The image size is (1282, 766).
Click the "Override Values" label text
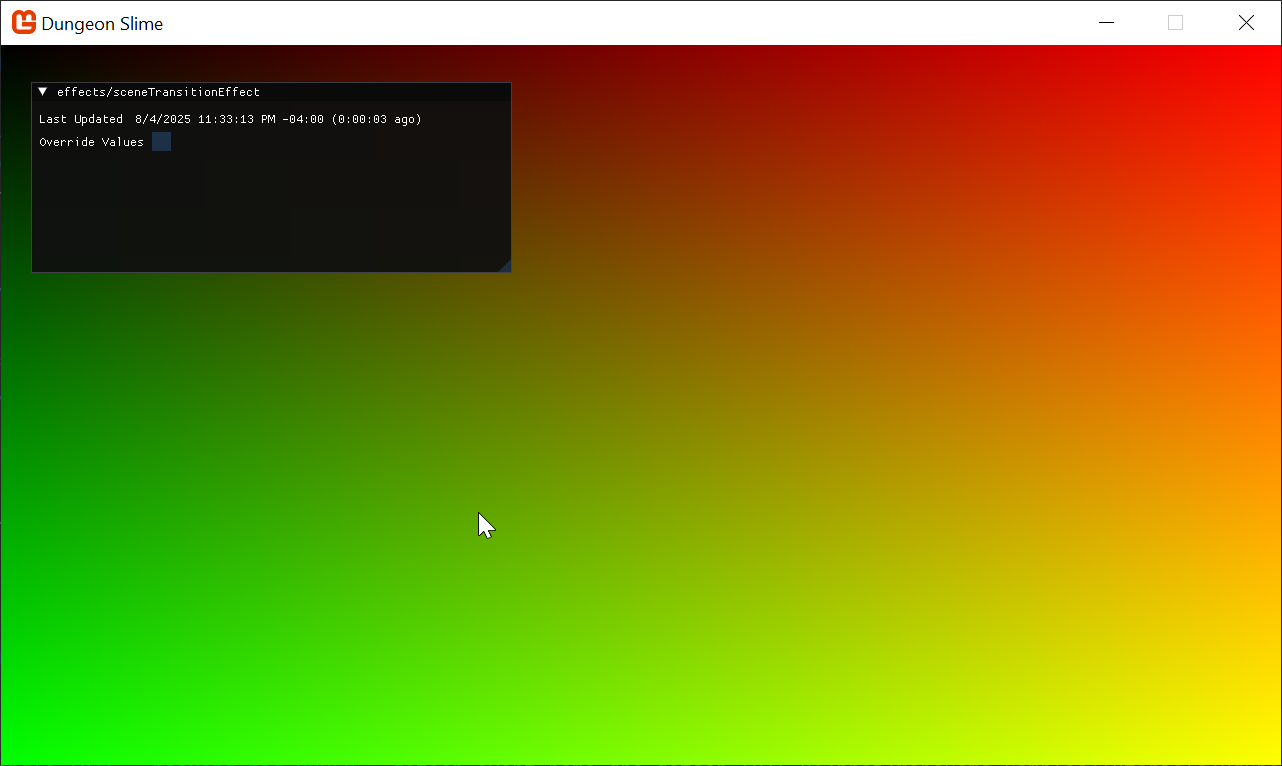(x=91, y=142)
